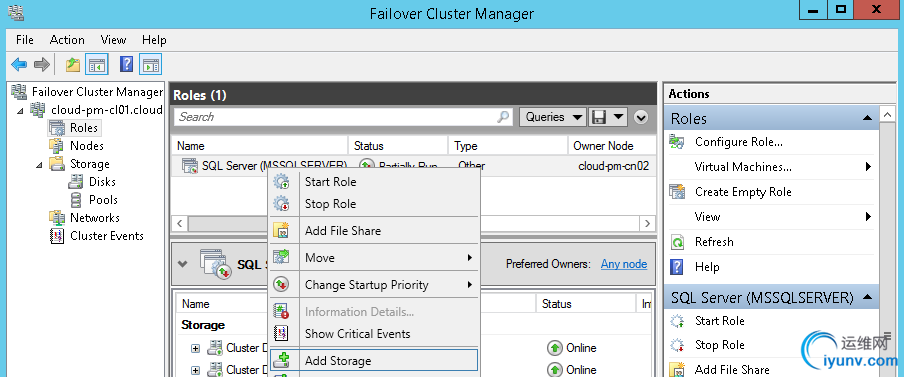Screen dimensions: 904x377
Task: Click Start Role in the Actions pane
Action: [720, 321]
